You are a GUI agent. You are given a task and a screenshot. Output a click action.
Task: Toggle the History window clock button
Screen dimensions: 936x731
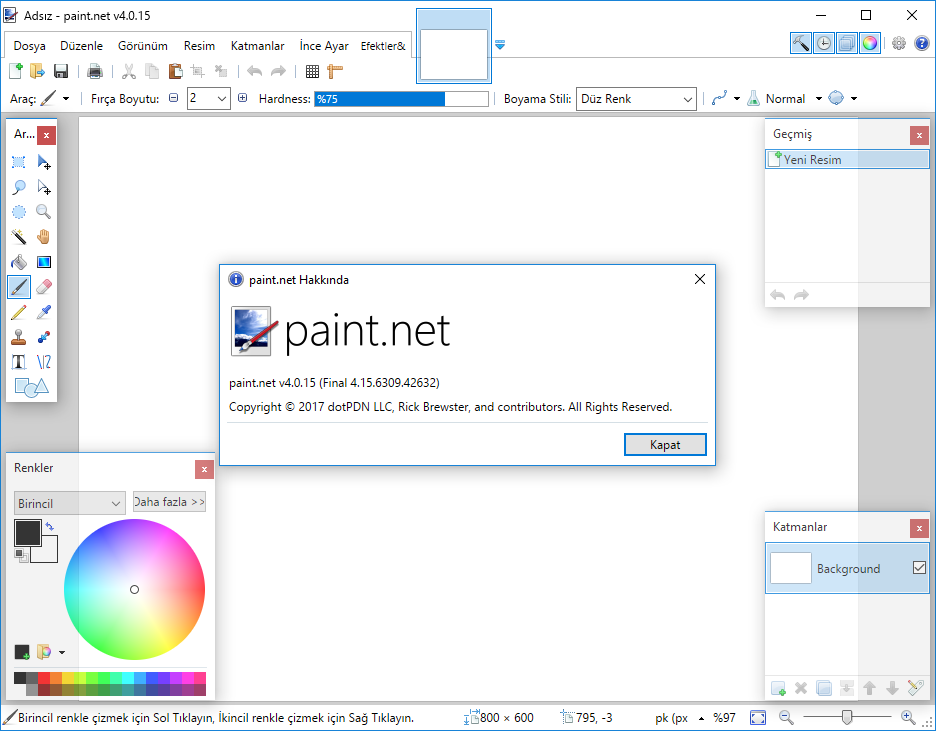click(x=824, y=43)
